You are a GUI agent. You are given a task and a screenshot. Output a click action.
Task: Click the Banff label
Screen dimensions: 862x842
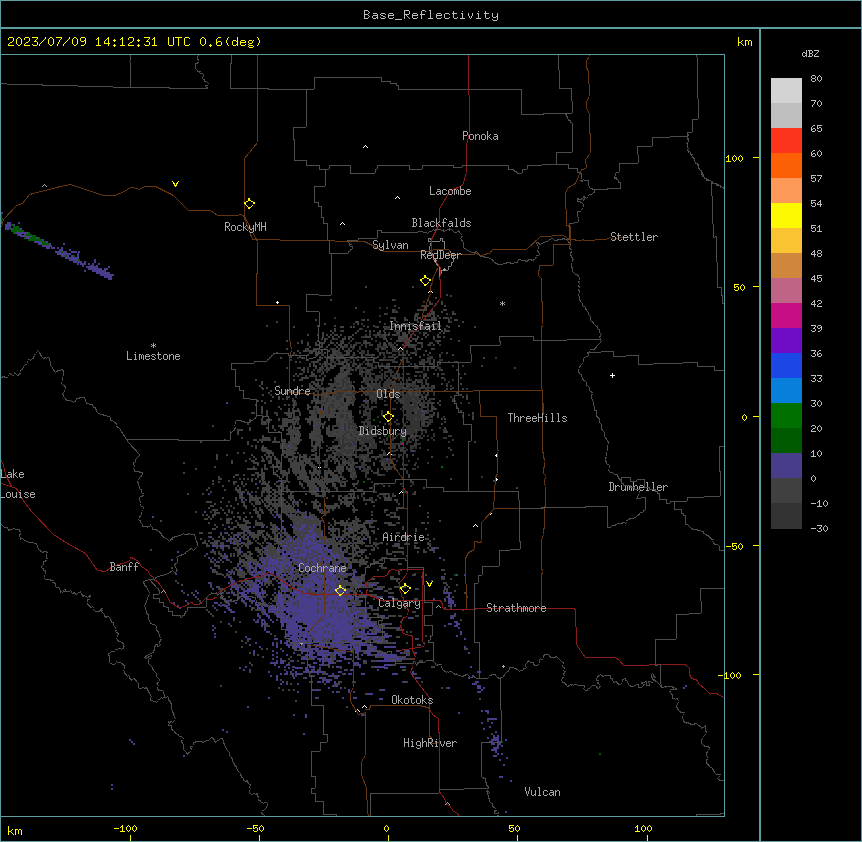pyautogui.click(x=124, y=567)
